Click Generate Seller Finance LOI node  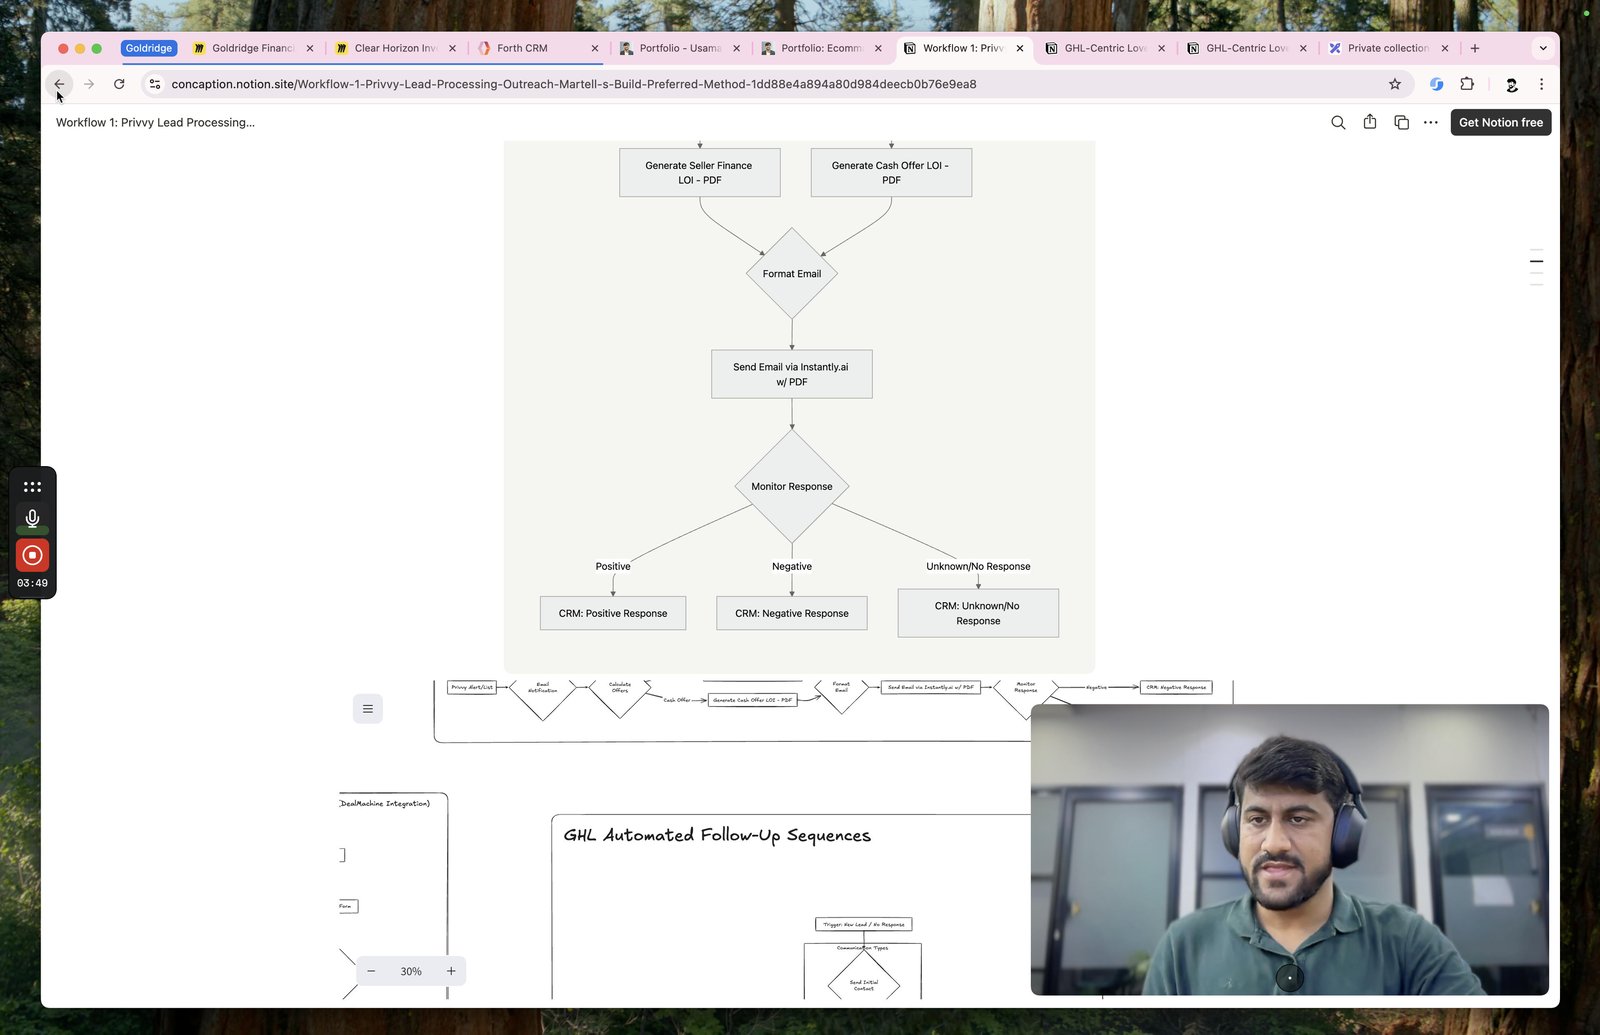(700, 172)
